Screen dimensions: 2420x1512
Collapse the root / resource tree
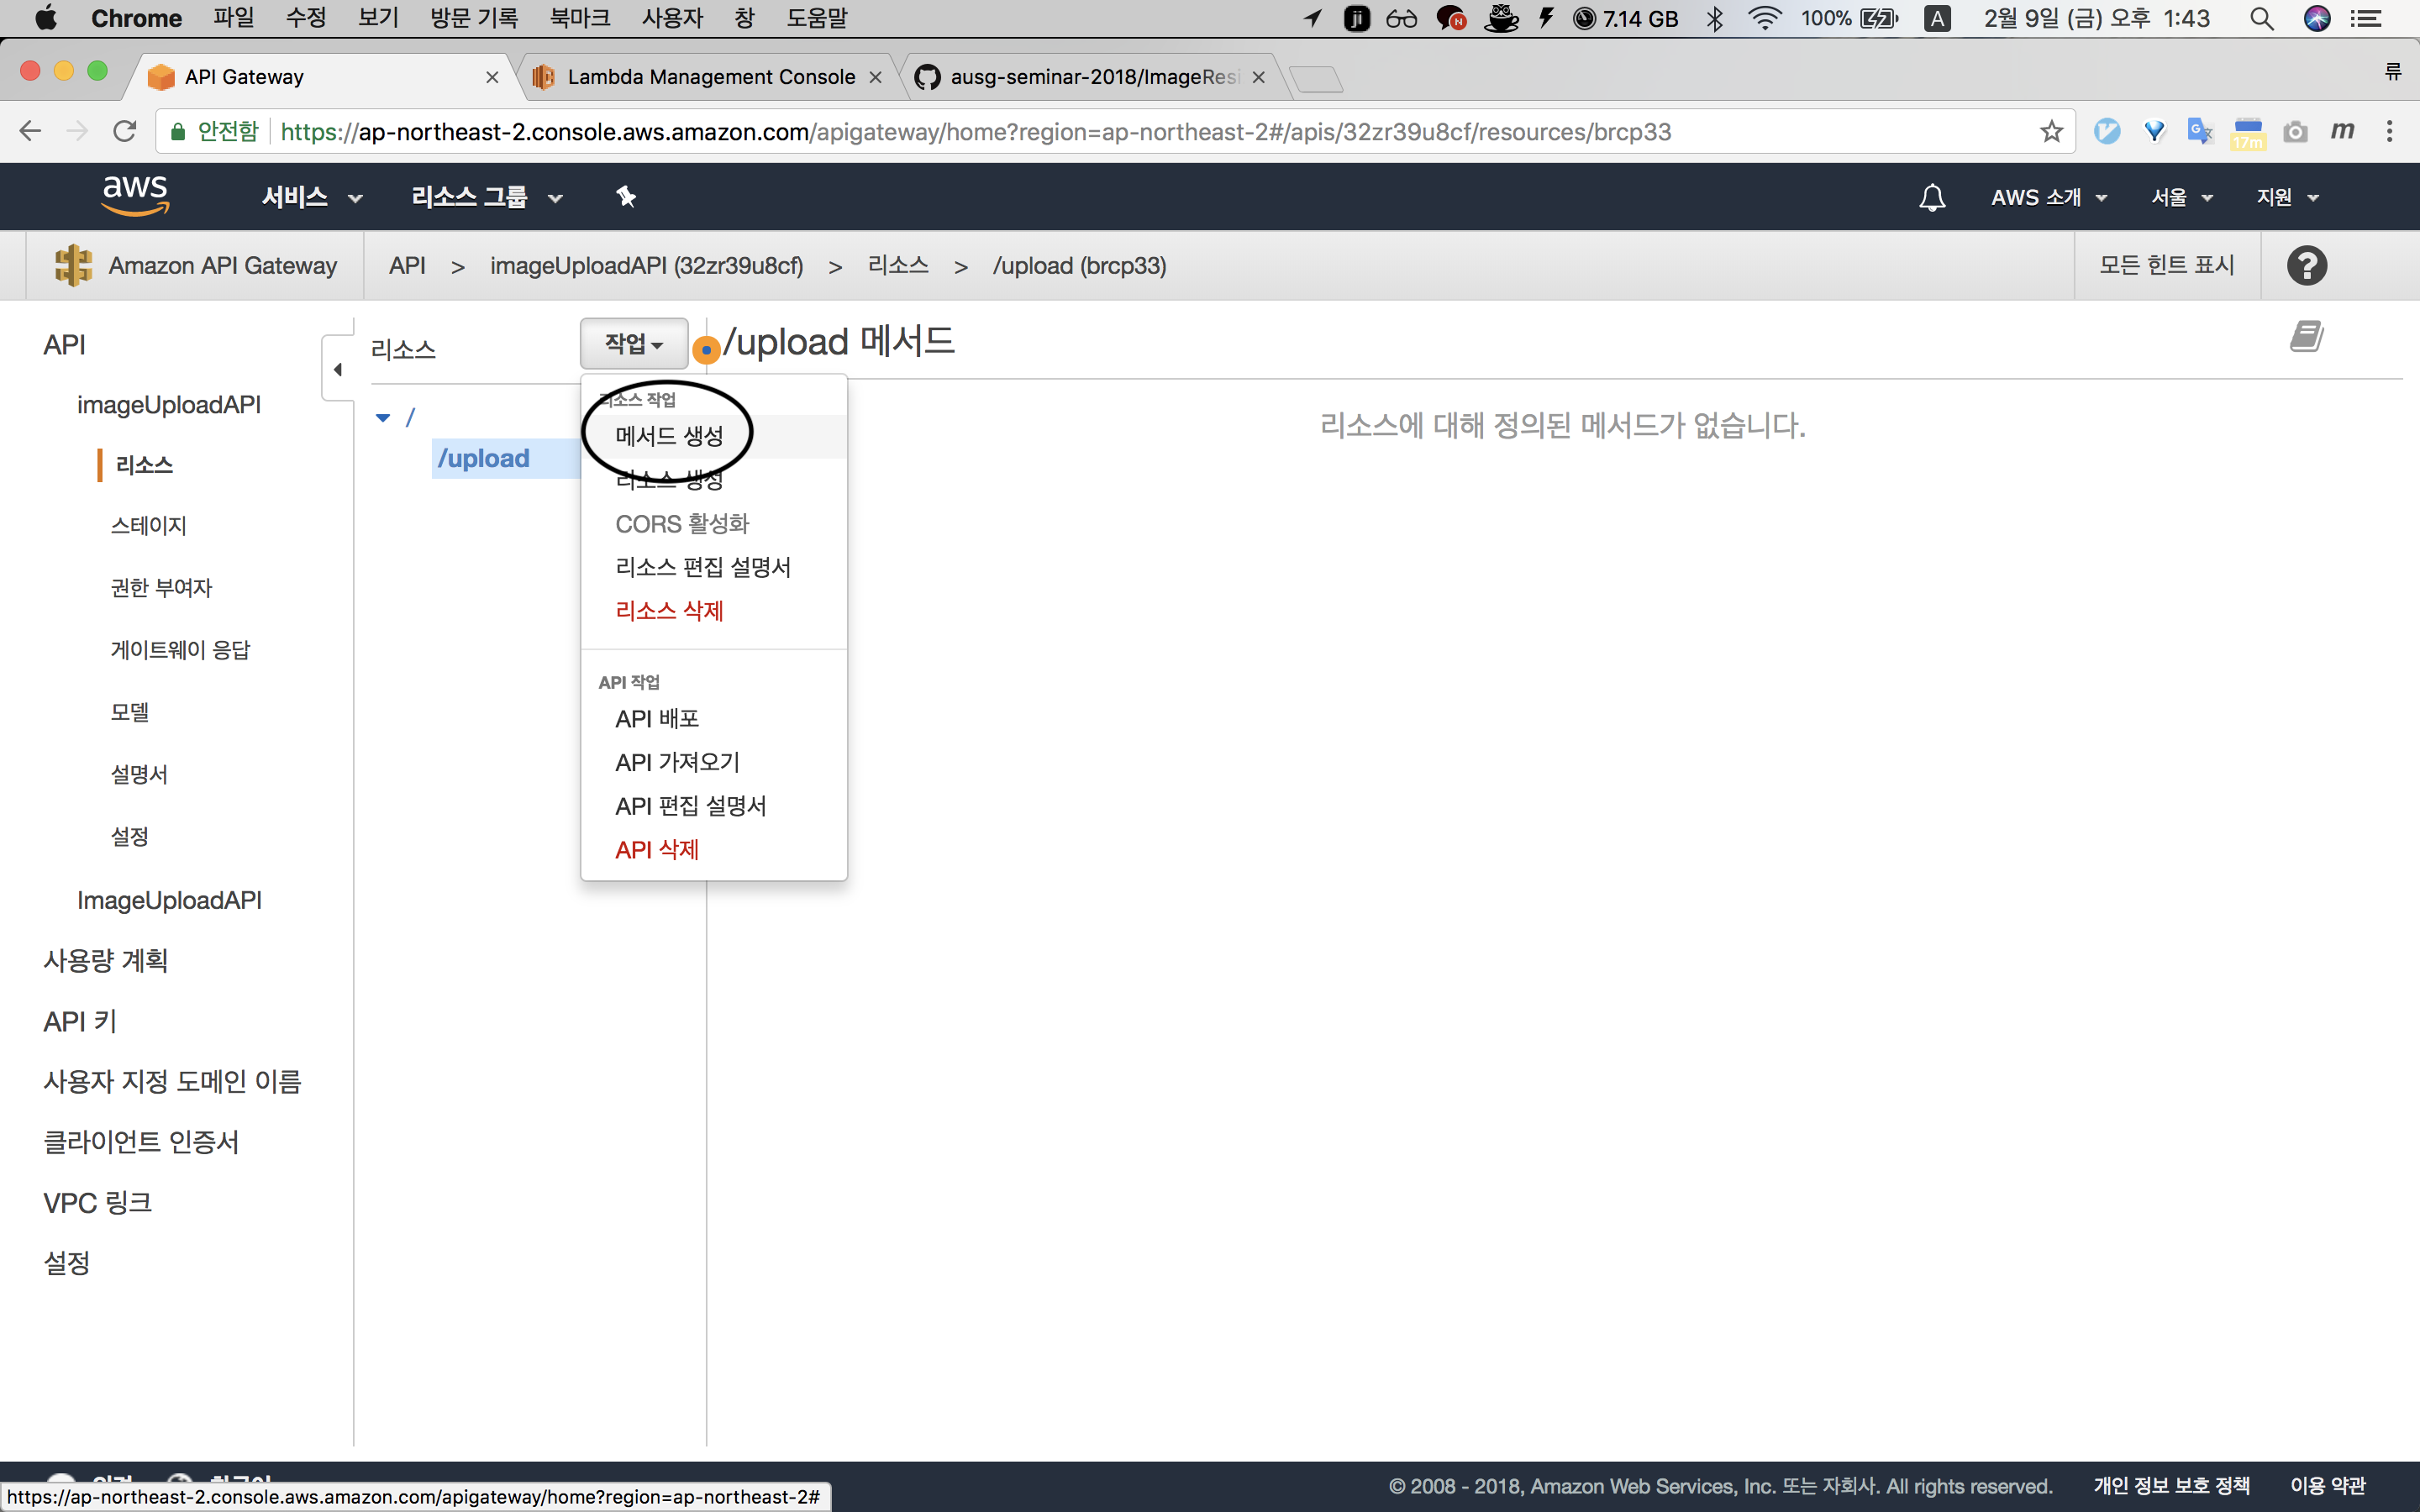[383, 417]
